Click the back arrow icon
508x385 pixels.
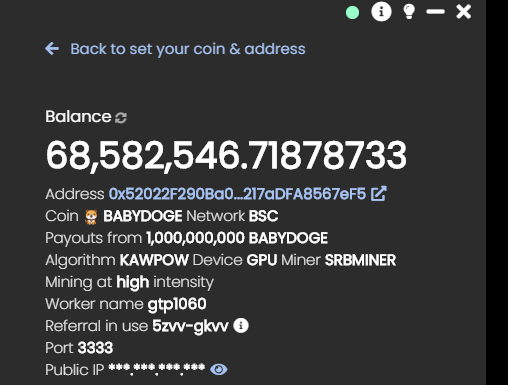coord(52,49)
